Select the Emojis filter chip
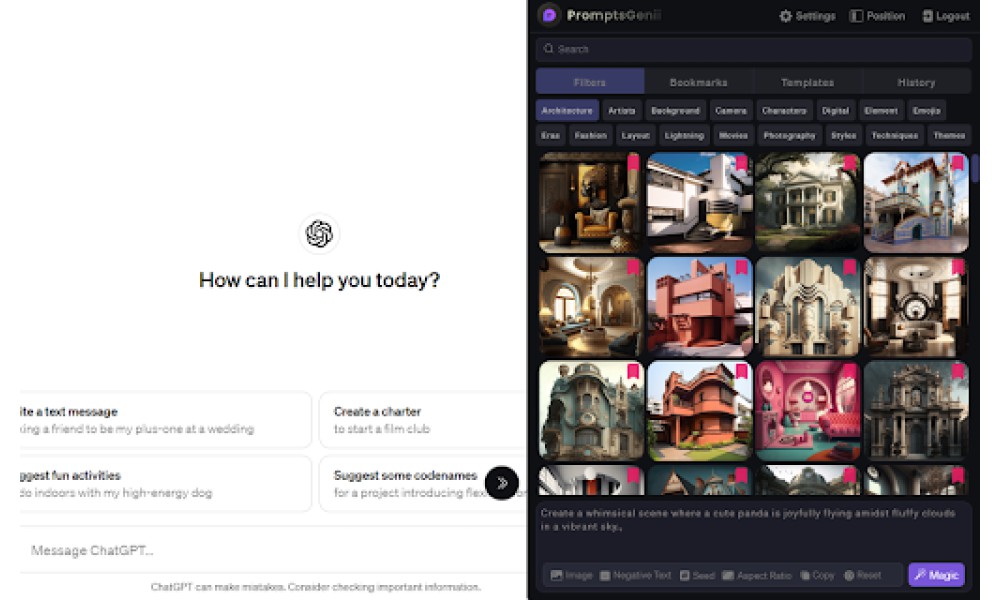The image size is (1000, 600). tap(926, 110)
